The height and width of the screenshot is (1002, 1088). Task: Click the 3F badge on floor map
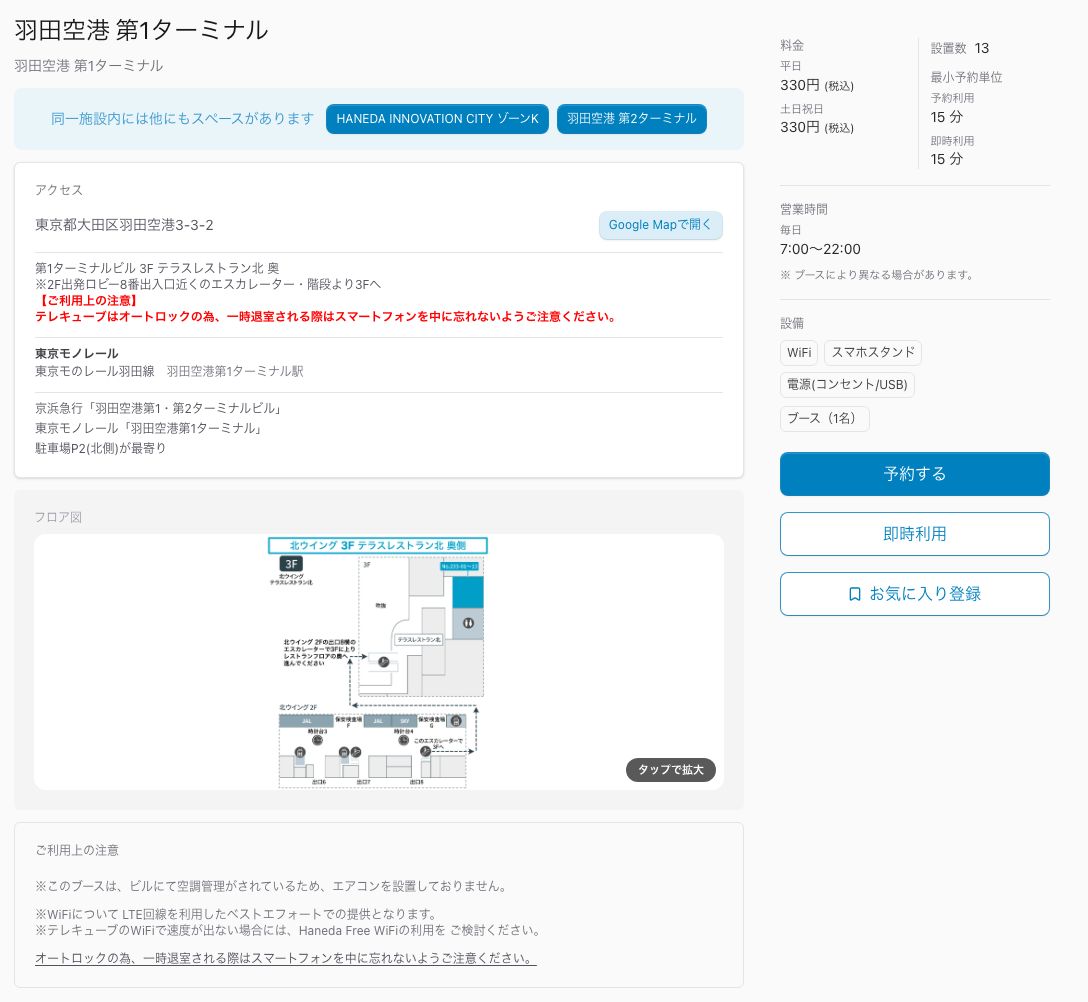click(x=291, y=563)
